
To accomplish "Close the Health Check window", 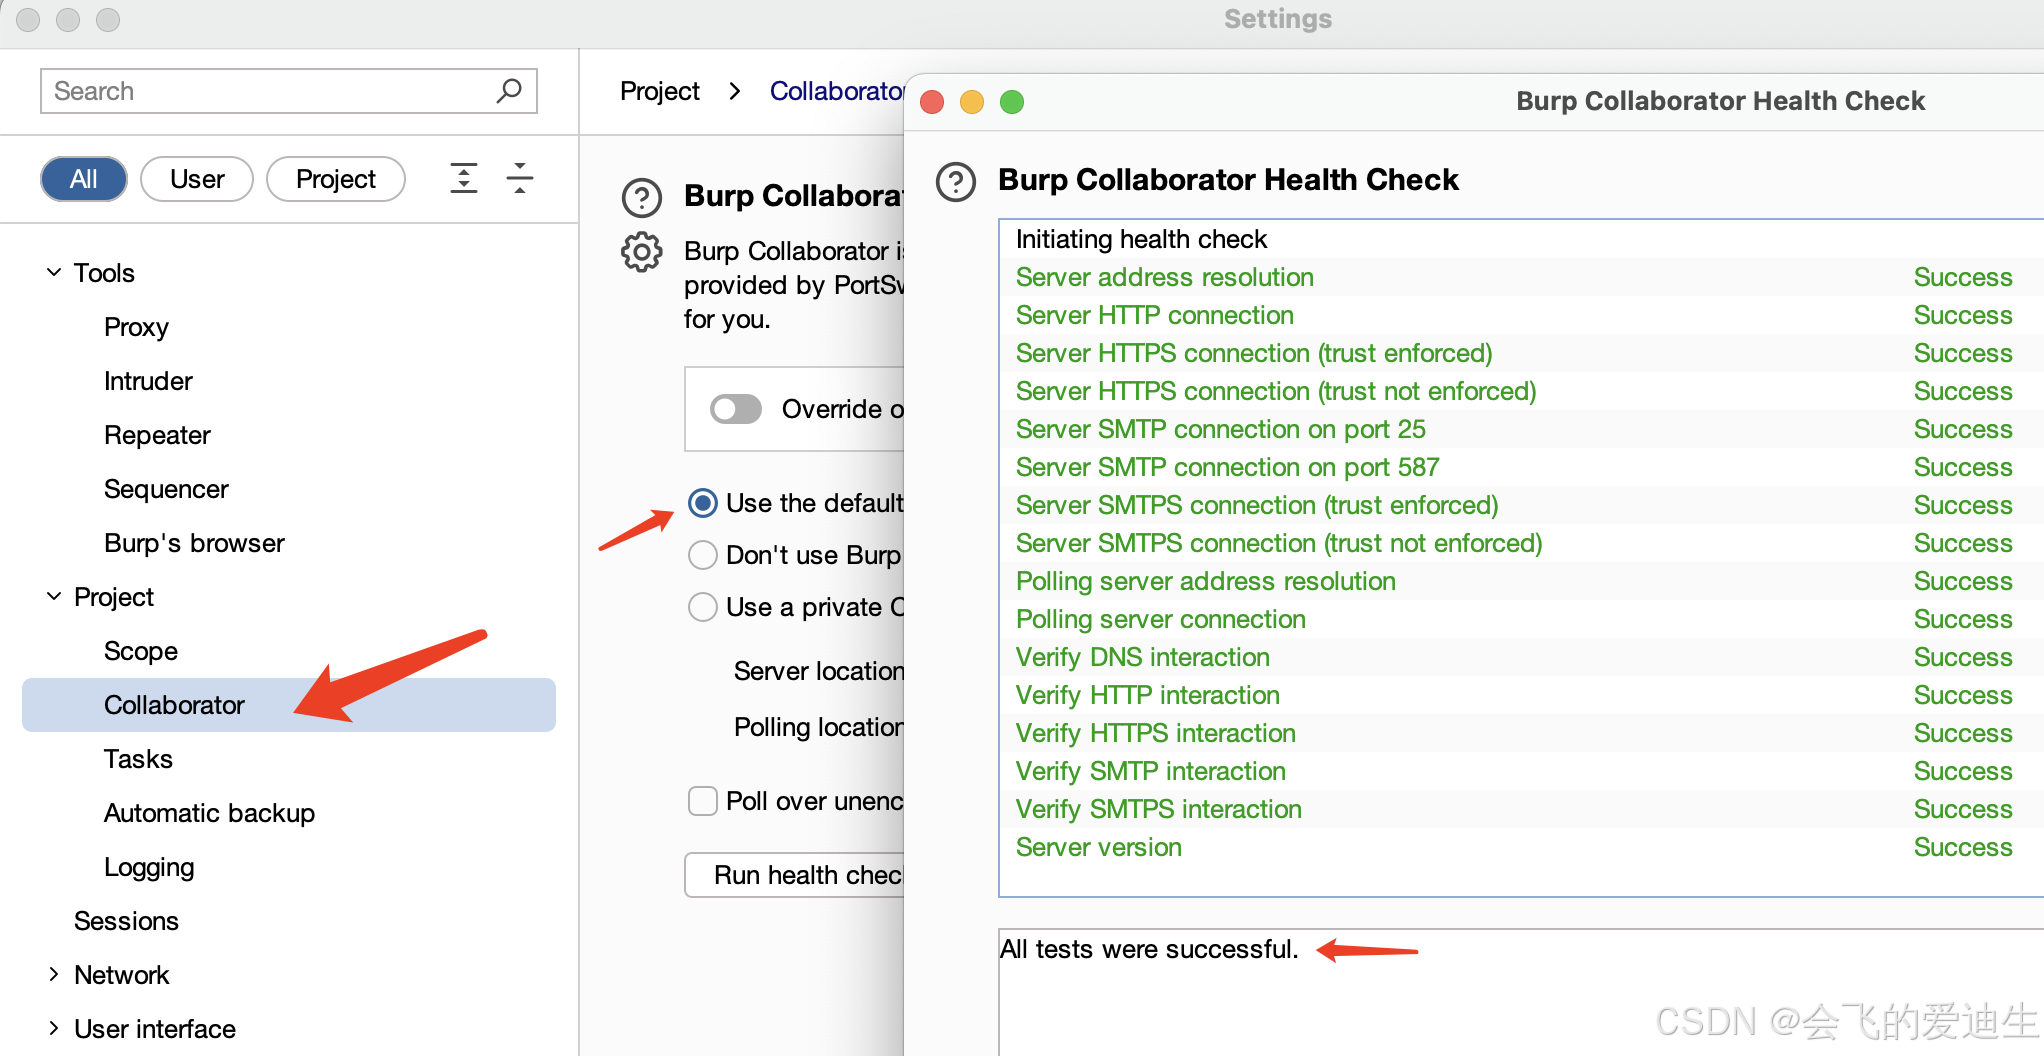I will (x=932, y=102).
